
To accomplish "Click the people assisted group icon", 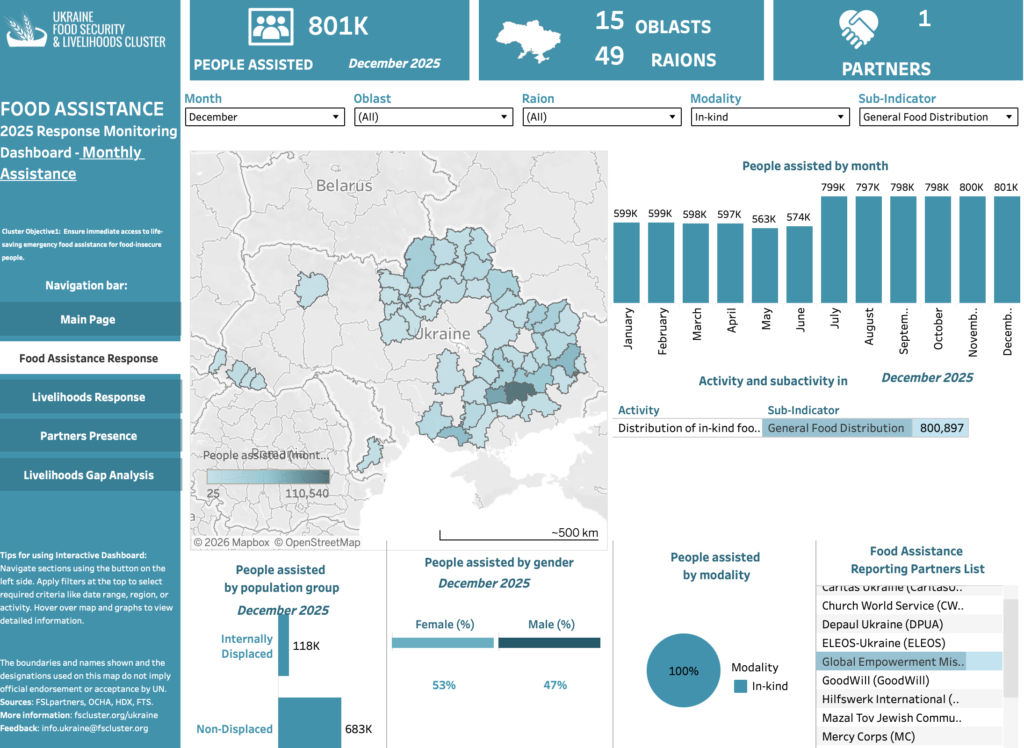I will coord(270,26).
